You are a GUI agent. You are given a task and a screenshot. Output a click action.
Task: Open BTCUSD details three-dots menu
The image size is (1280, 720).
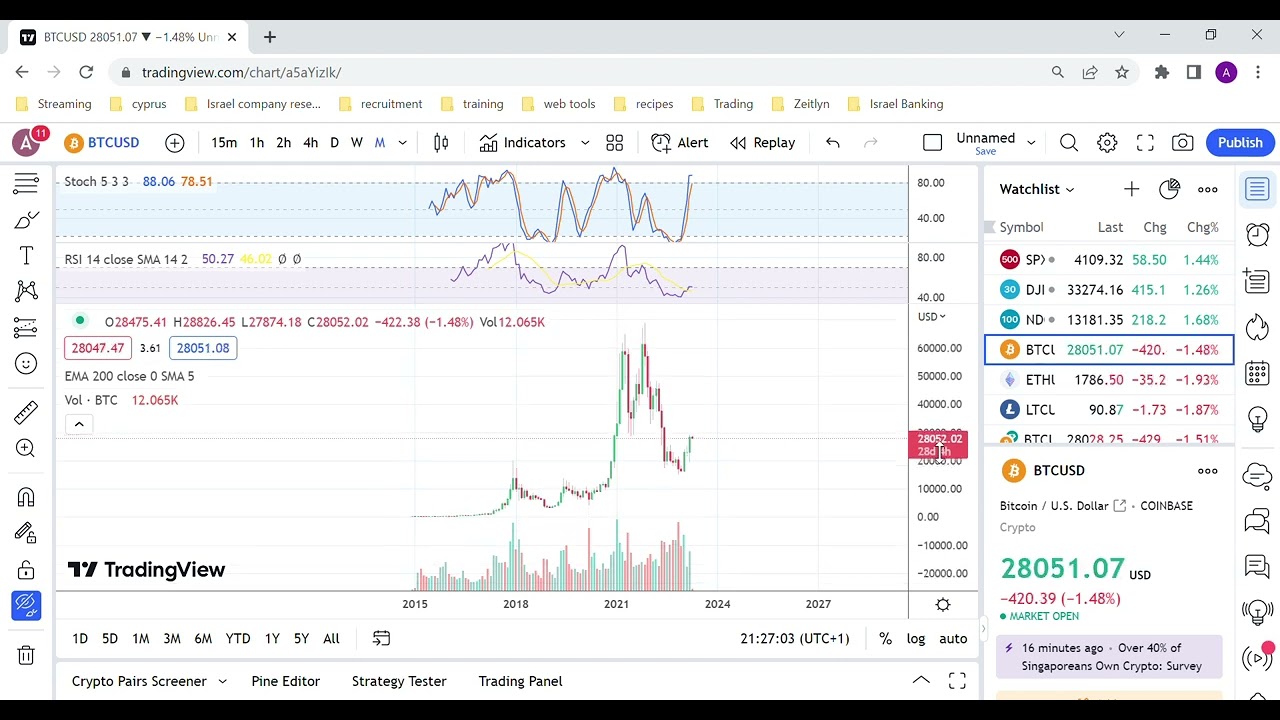pyautogui.click(x=1208, y=471)
